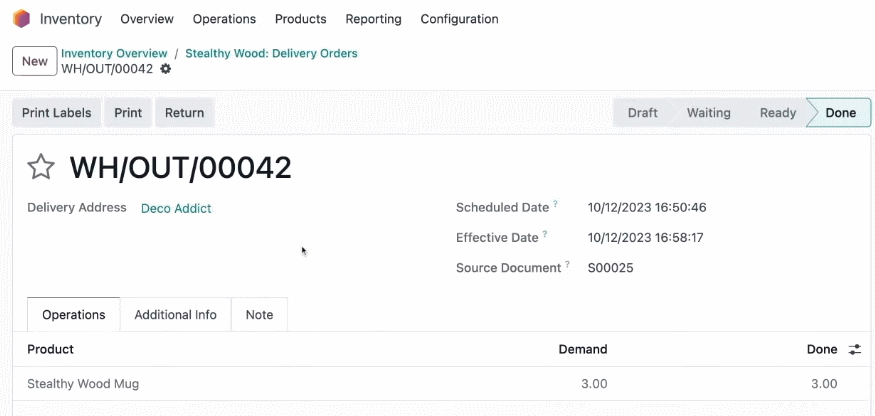This screenshot has height=416, width=875.
Task: Click the Print Labels button
Action: pyautogui.click(x=56, y=113)
